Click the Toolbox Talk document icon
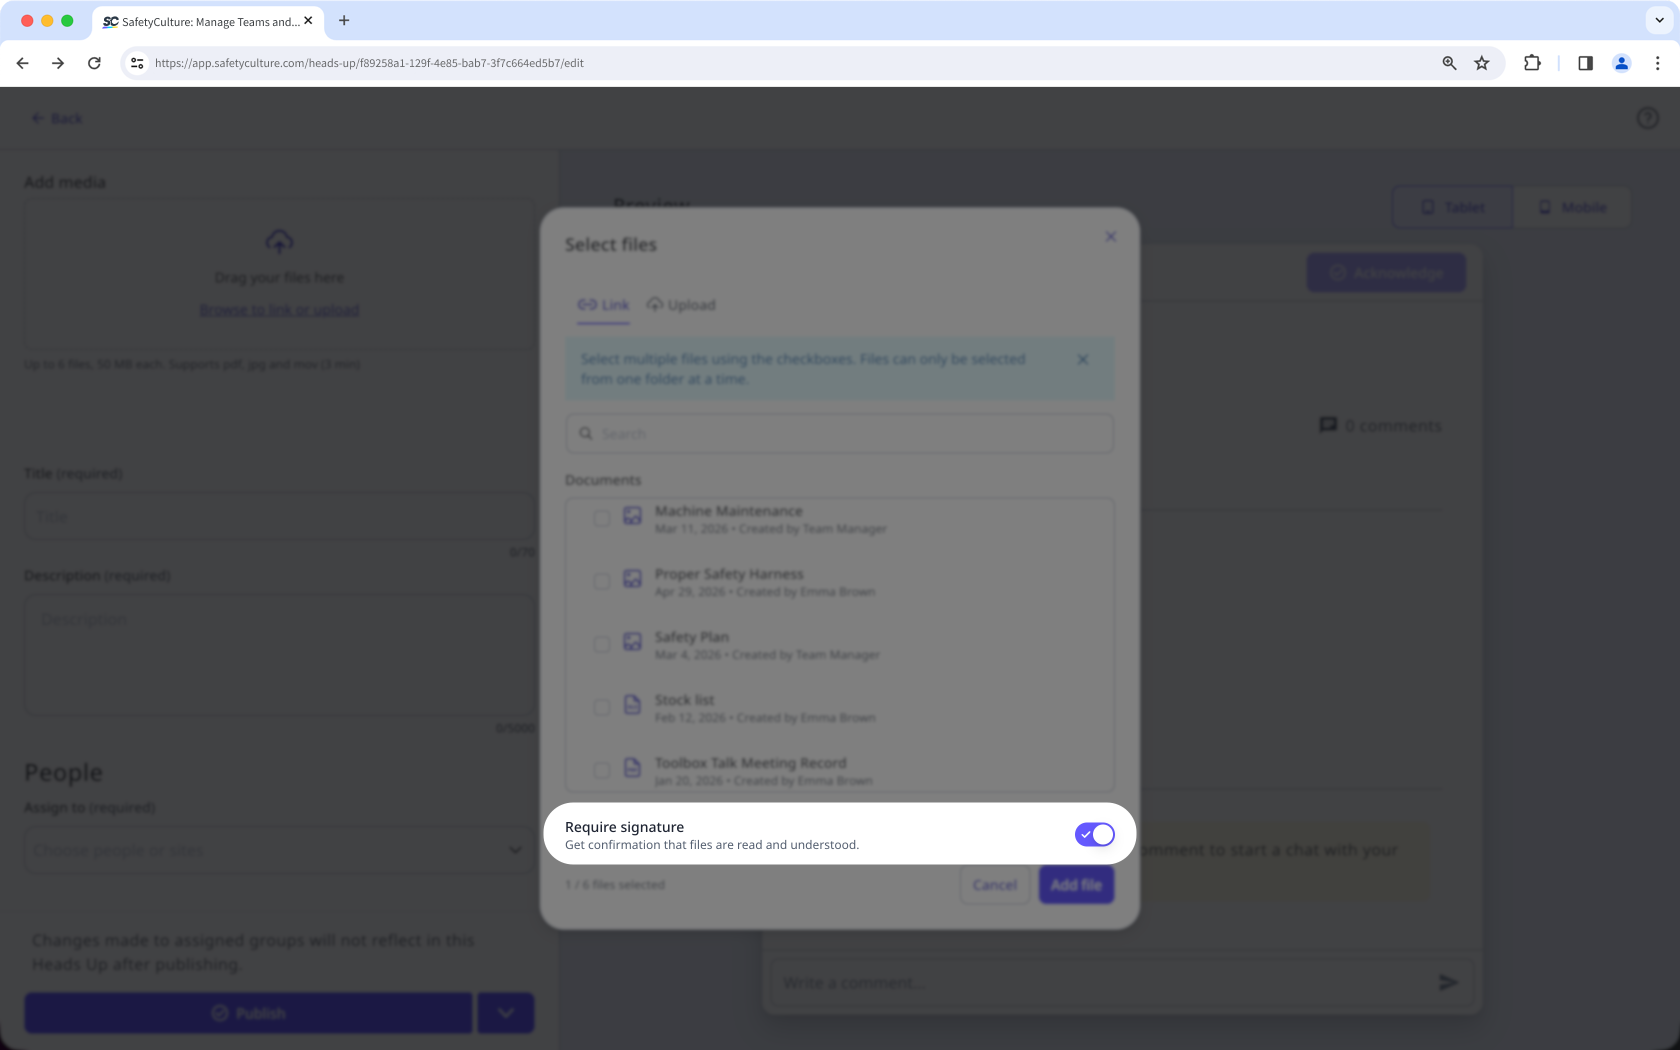This screenshot has width=1680, height=1050. pos(632,768)
